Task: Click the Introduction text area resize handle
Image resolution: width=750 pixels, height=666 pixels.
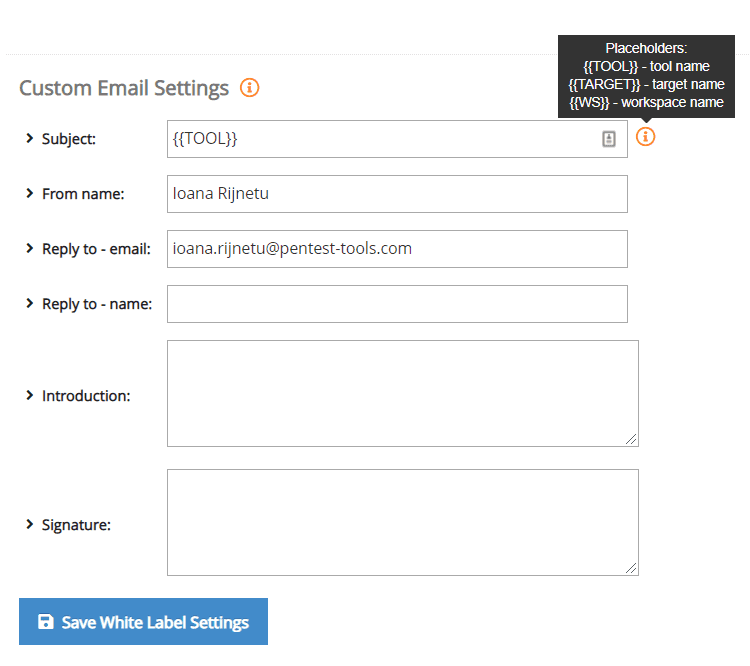Action: pyautogui.click(x=632, y=439)
